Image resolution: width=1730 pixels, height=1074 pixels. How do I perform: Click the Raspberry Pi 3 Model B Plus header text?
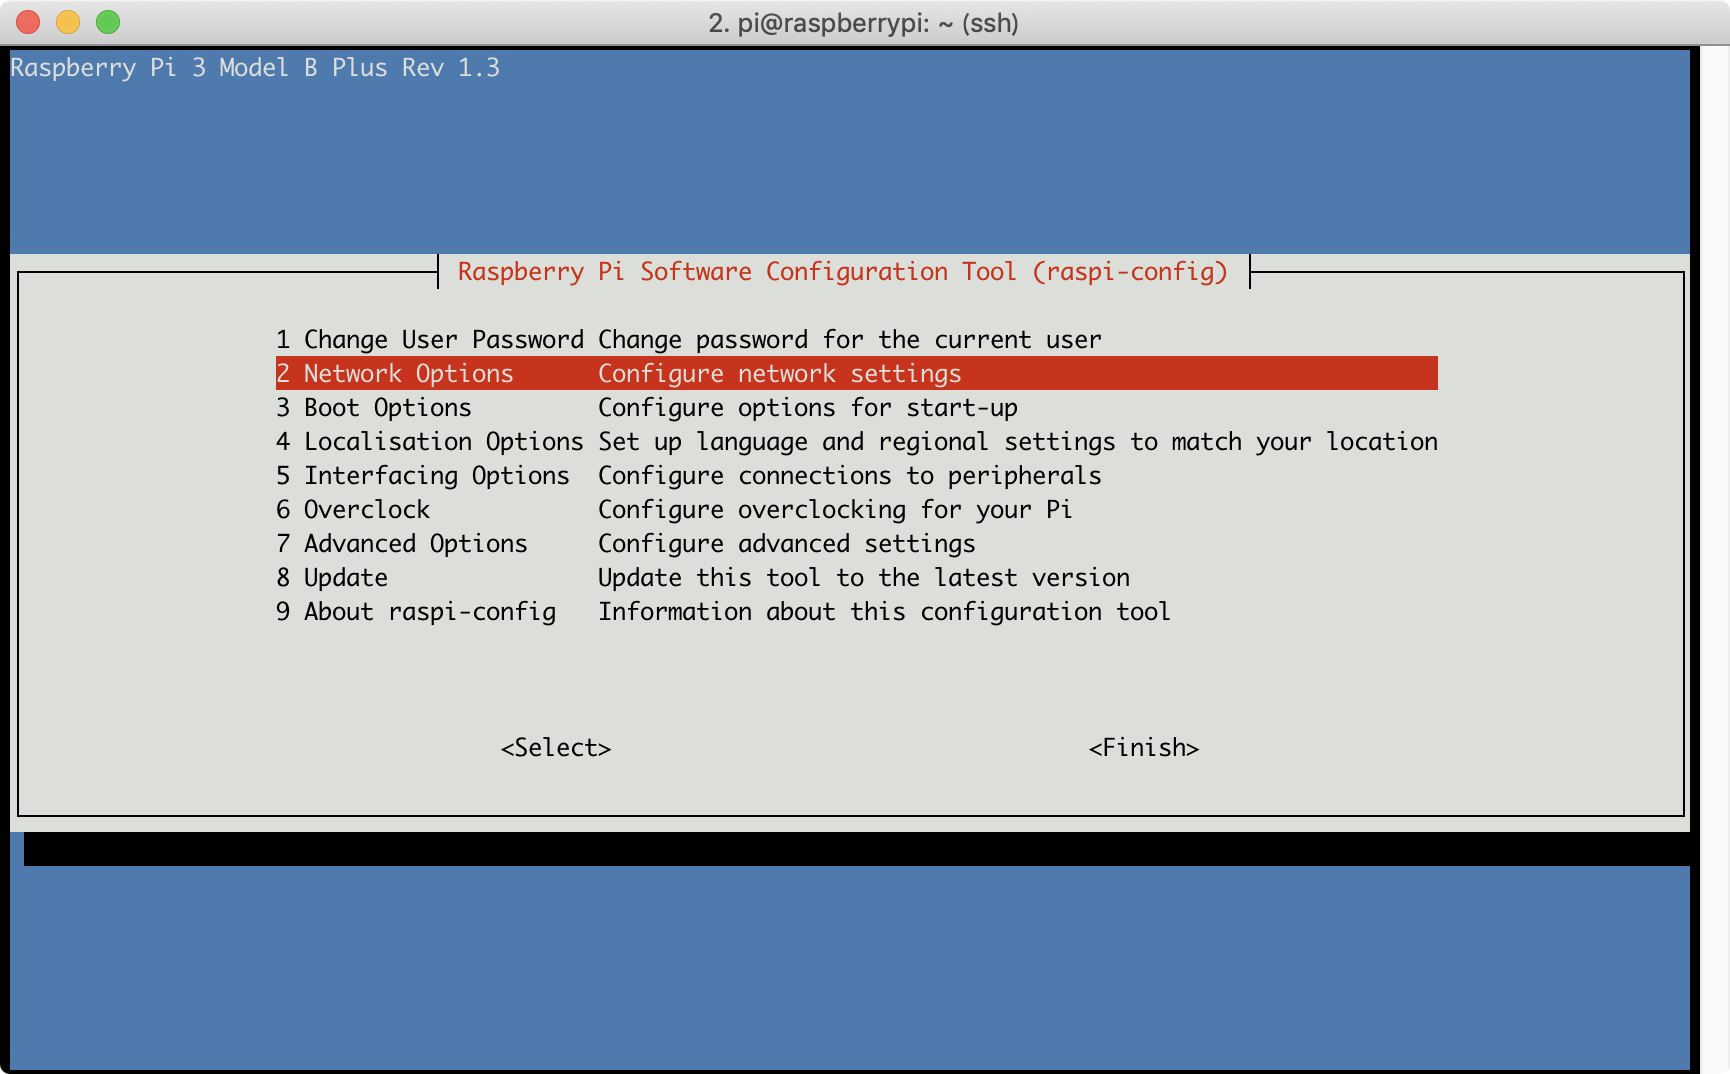point(255,68)
